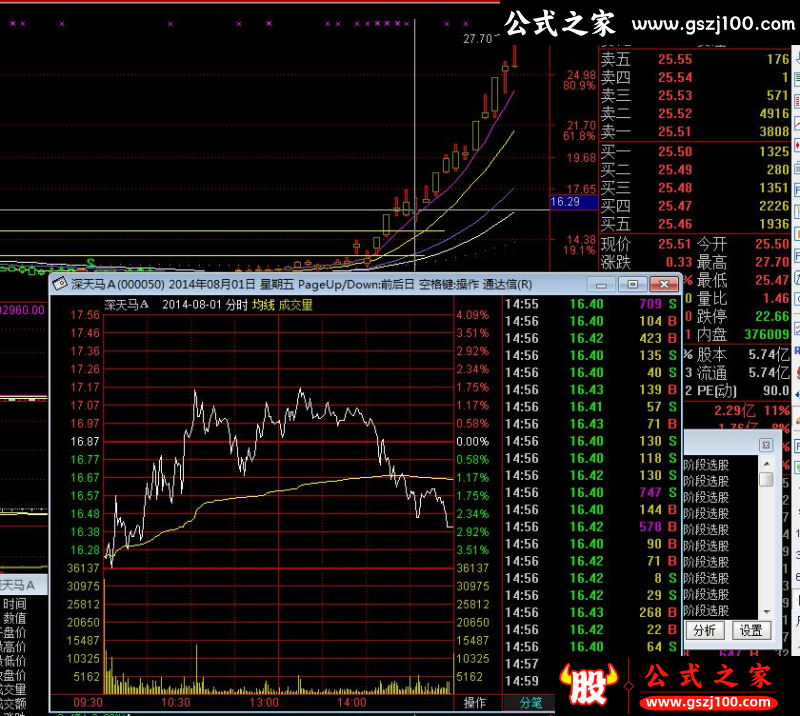Click the 买三 25.48 order book row

(x=695, y=188)
